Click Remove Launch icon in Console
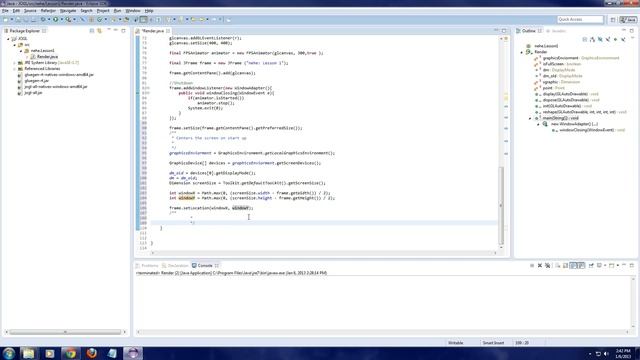The image size is (640, 360). 540,266
